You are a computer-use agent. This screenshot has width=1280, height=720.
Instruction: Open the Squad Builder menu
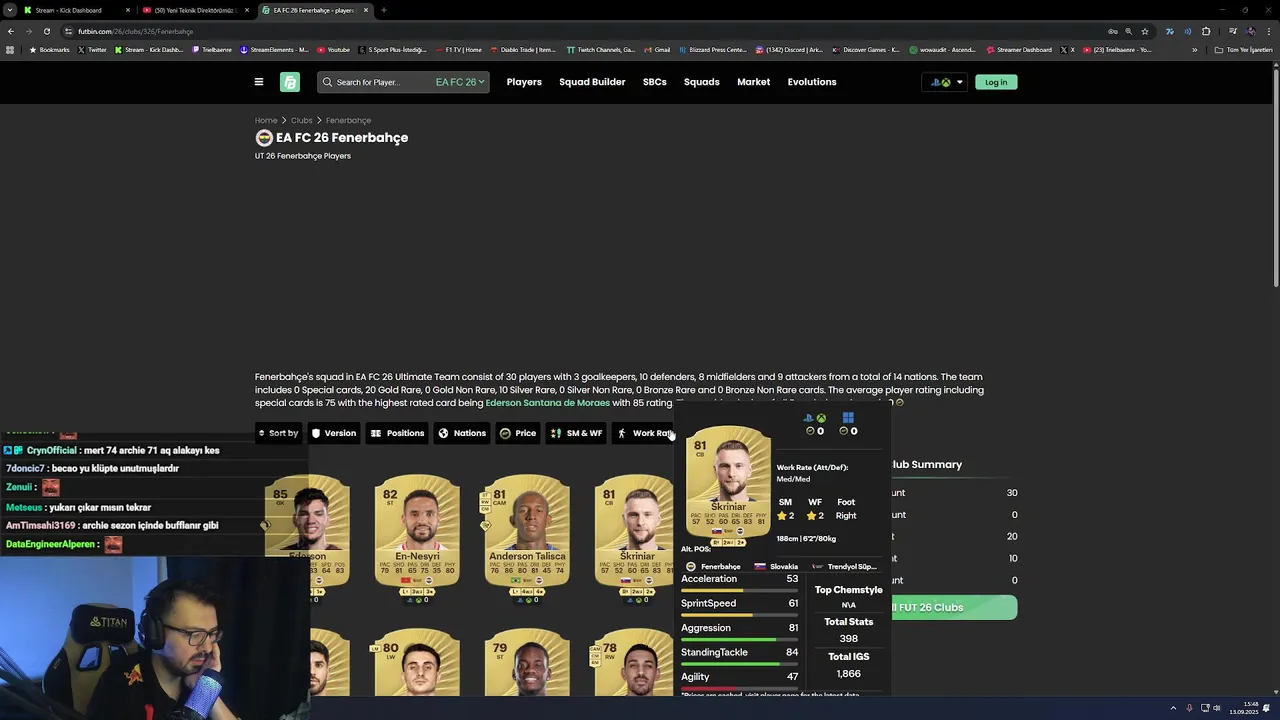tap(592, 82)
